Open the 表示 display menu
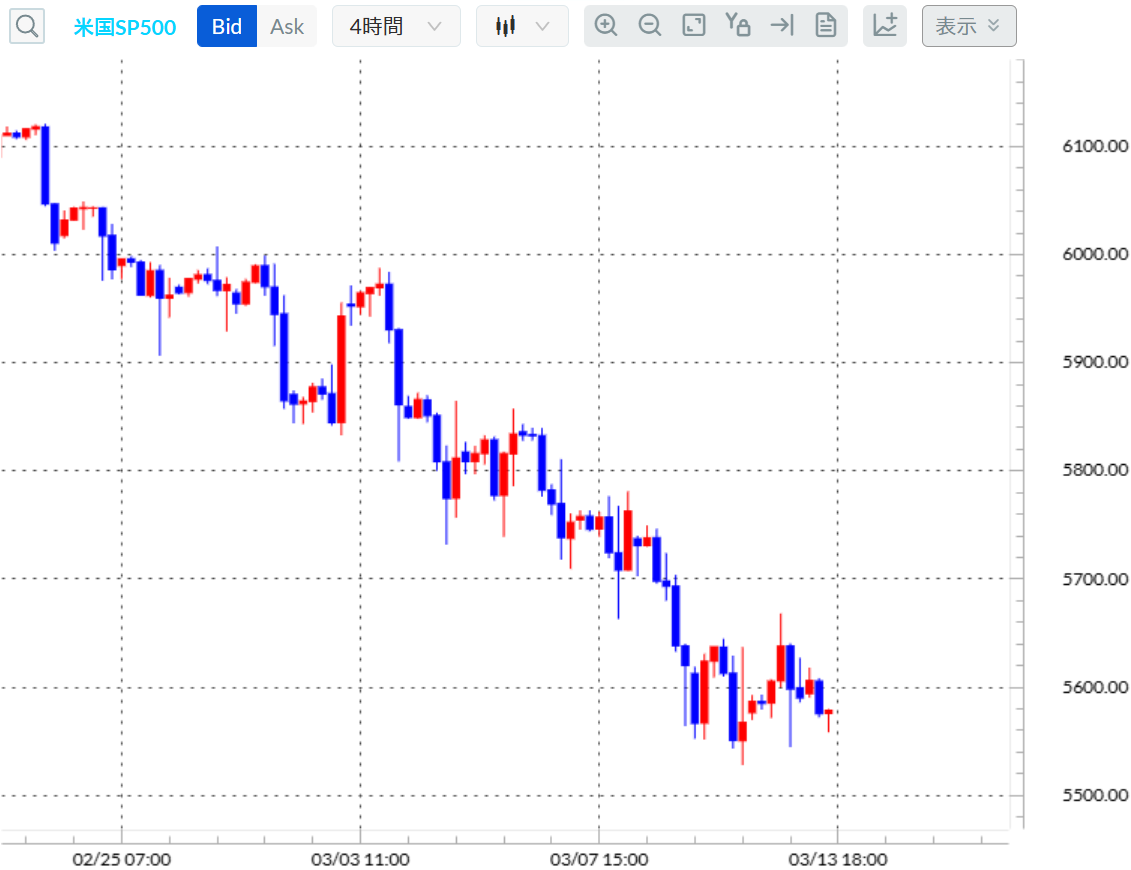The height and width of the screenshot is (870, 1131). click(969, 27)
